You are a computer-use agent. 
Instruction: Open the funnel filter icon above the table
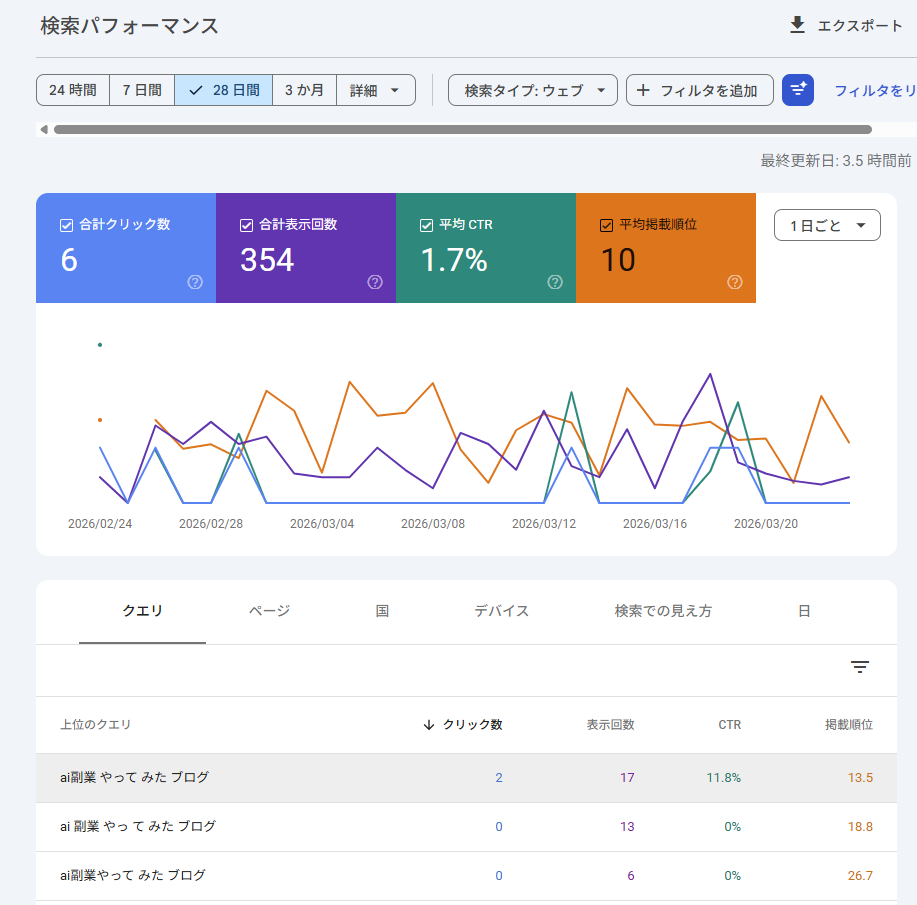(x=860, y=666)
